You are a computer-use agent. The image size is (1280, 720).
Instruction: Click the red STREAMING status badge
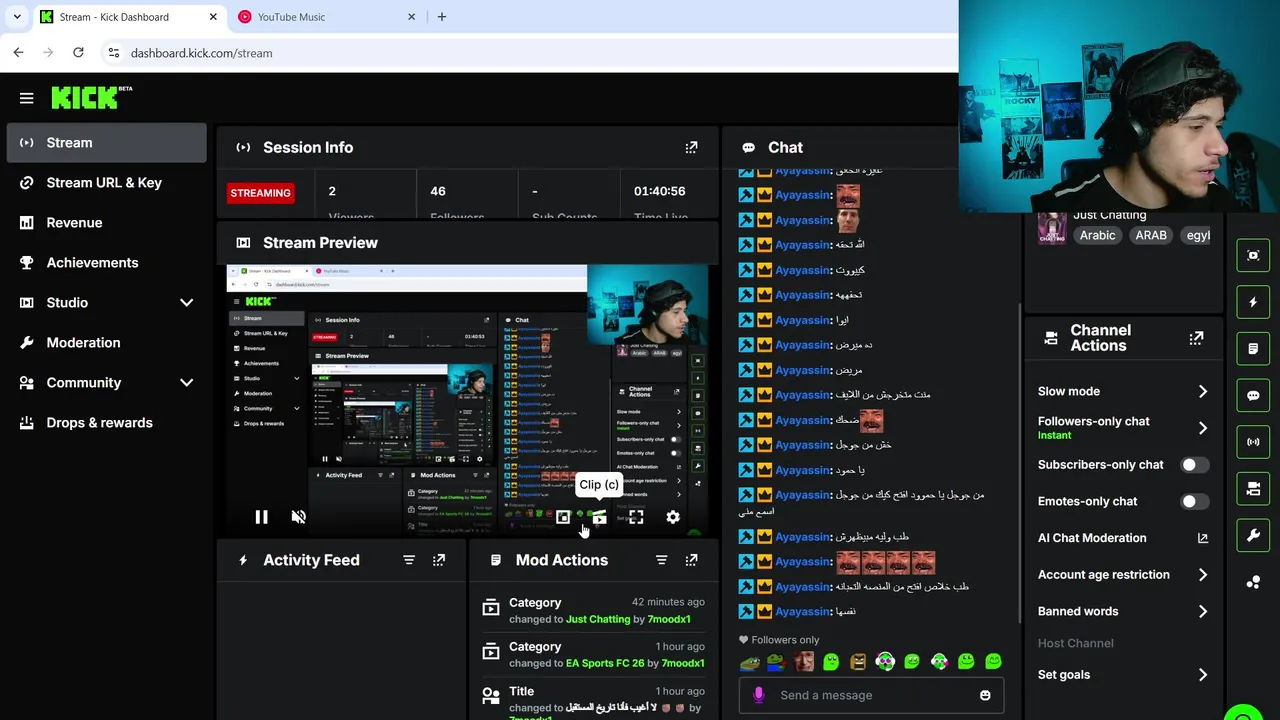point(260,193)
